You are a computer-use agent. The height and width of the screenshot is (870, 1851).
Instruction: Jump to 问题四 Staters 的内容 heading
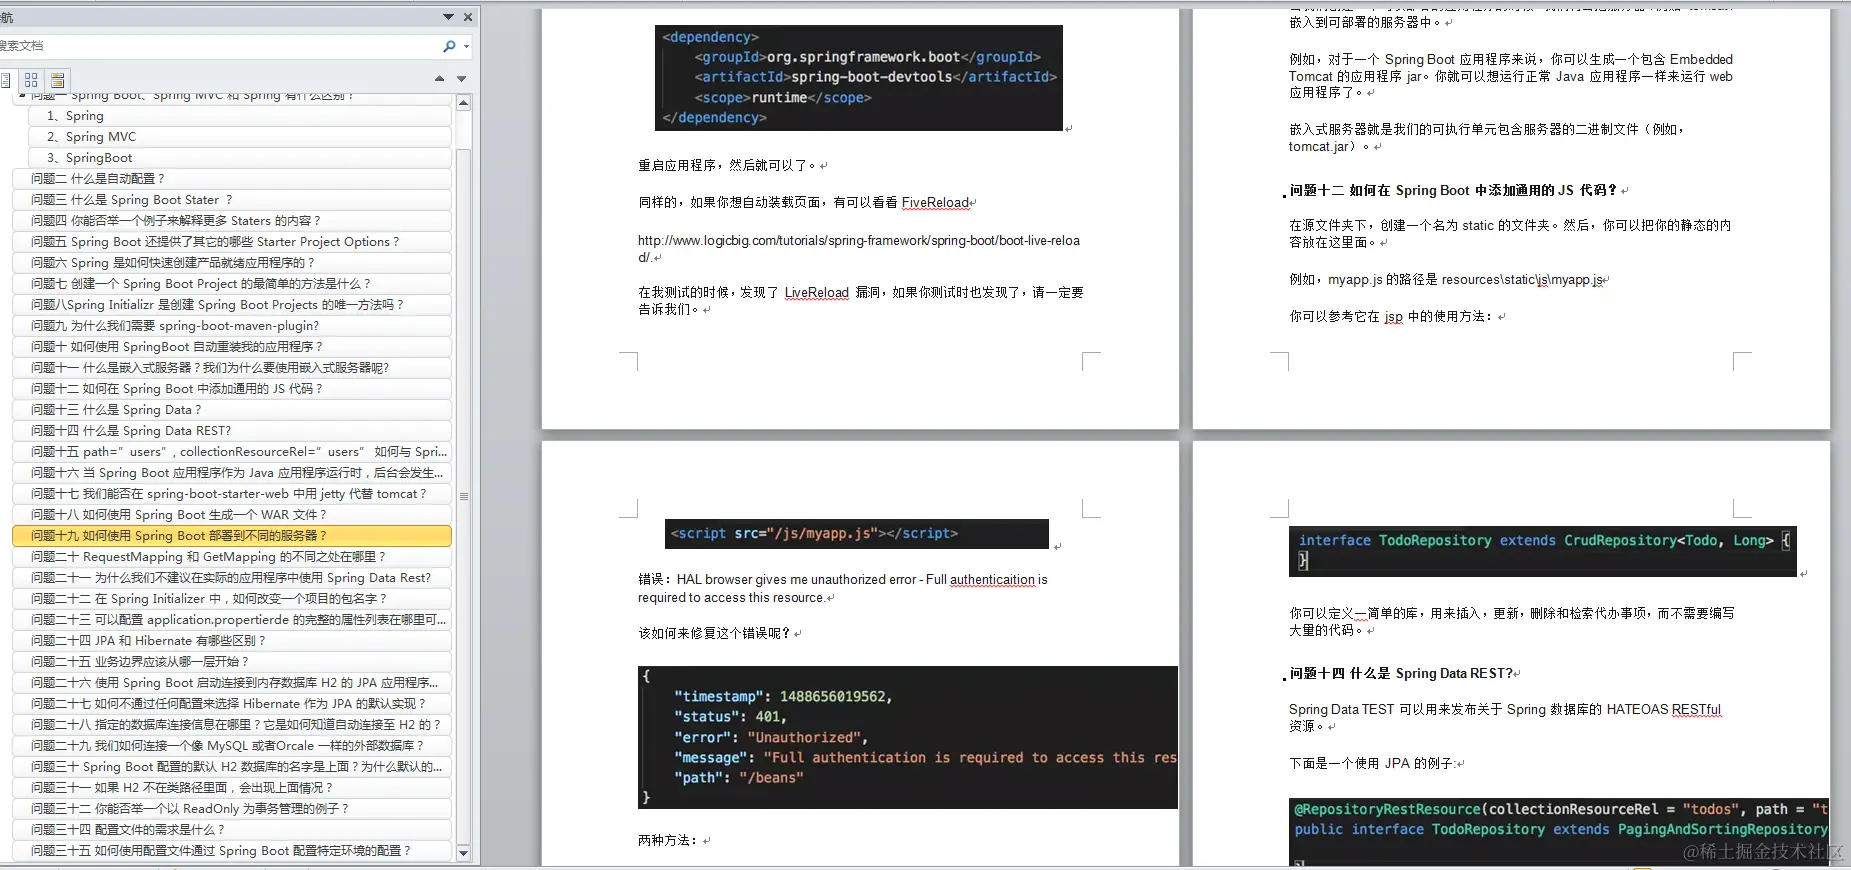pyautogui.click(x=232, y=221)
